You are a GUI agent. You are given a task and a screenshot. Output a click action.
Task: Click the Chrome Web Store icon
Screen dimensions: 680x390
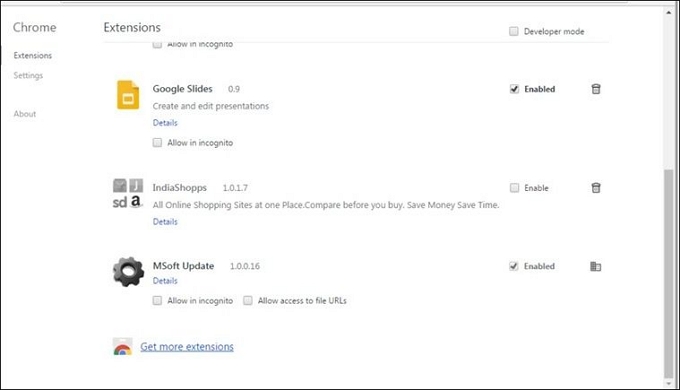(123, 347)
